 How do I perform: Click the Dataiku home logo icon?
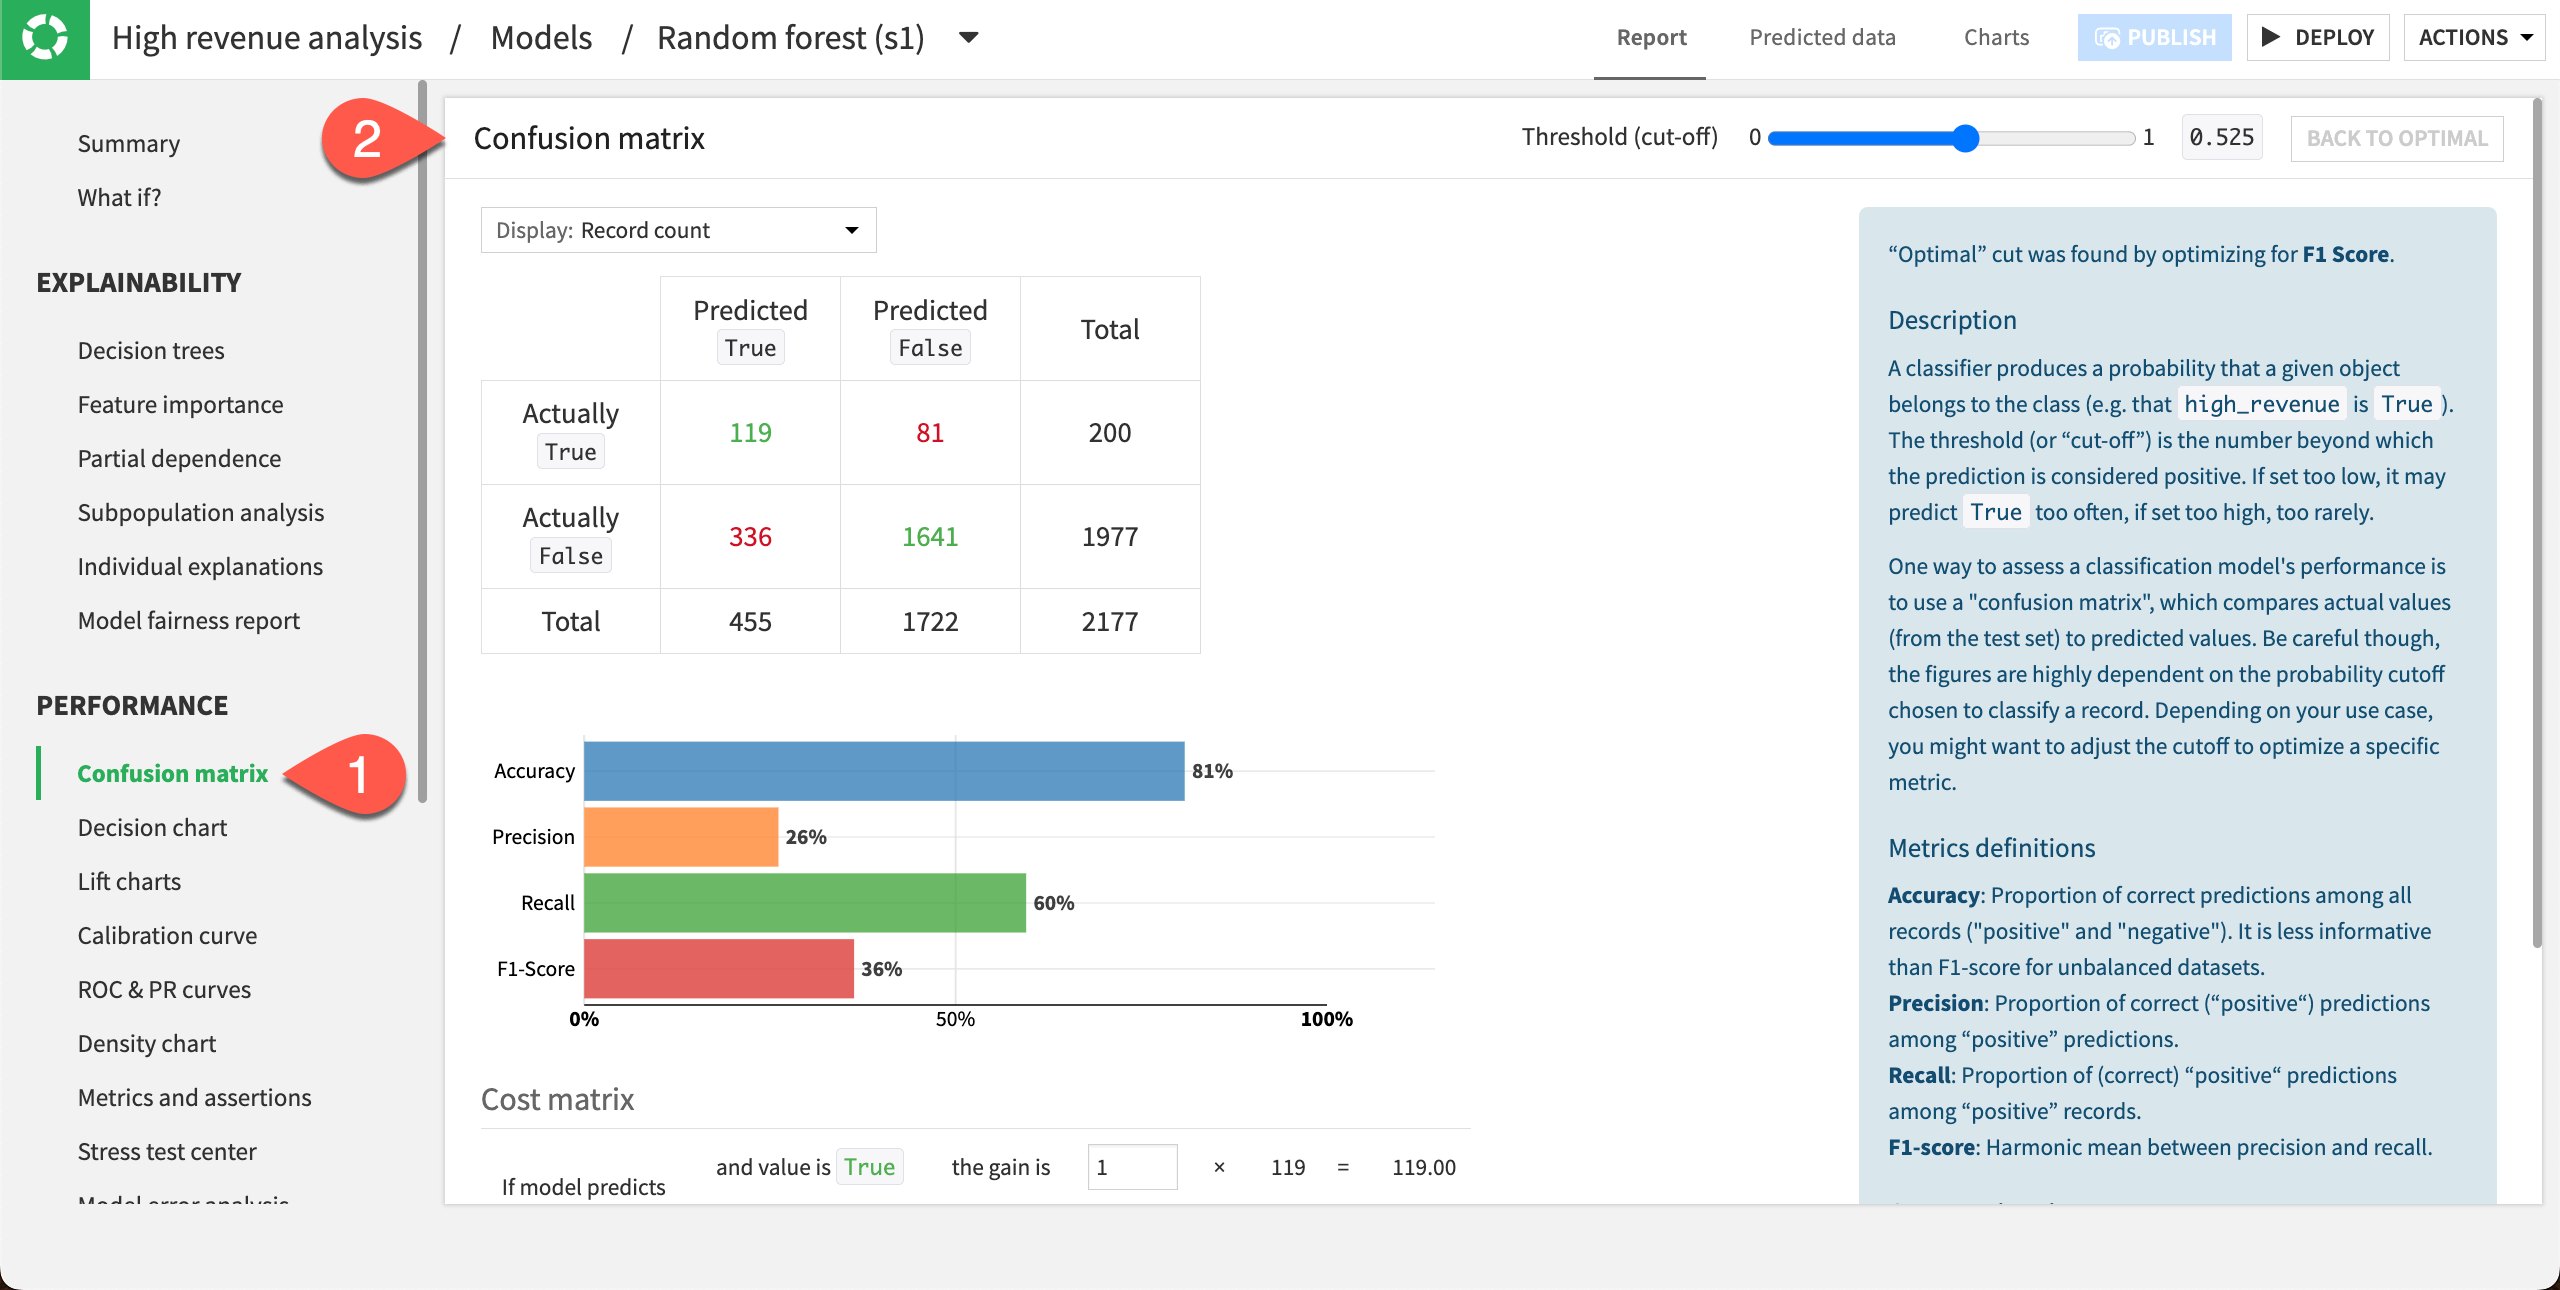[x=45, y=38]
